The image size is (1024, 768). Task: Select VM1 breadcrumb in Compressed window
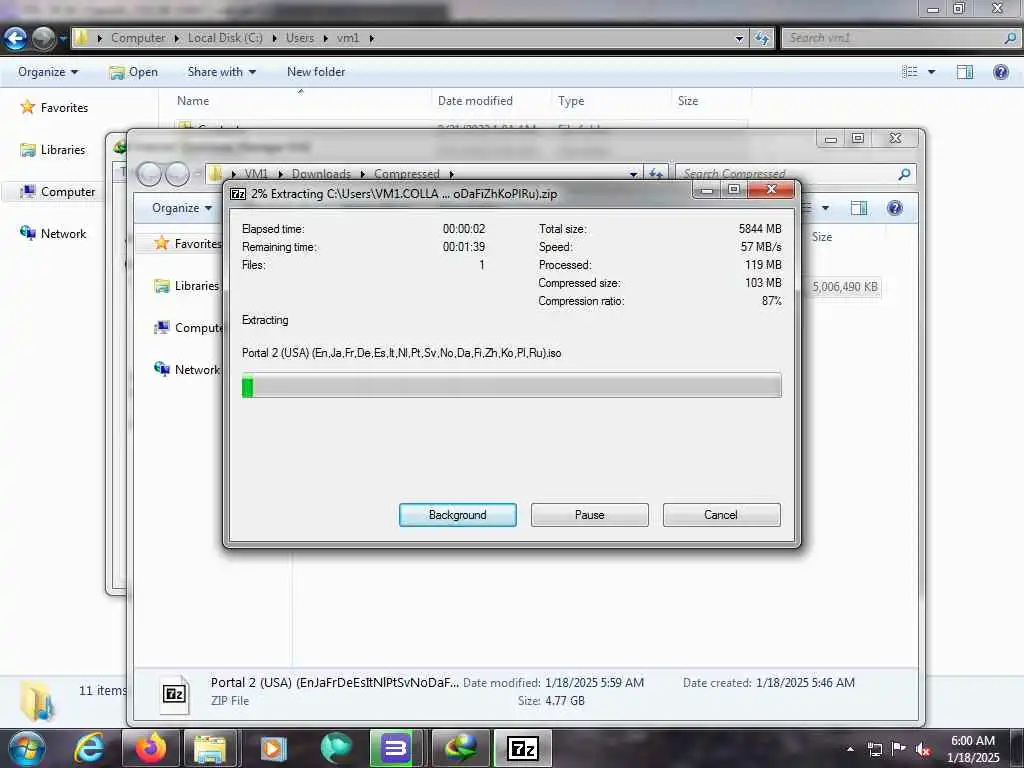click(257, 174)
